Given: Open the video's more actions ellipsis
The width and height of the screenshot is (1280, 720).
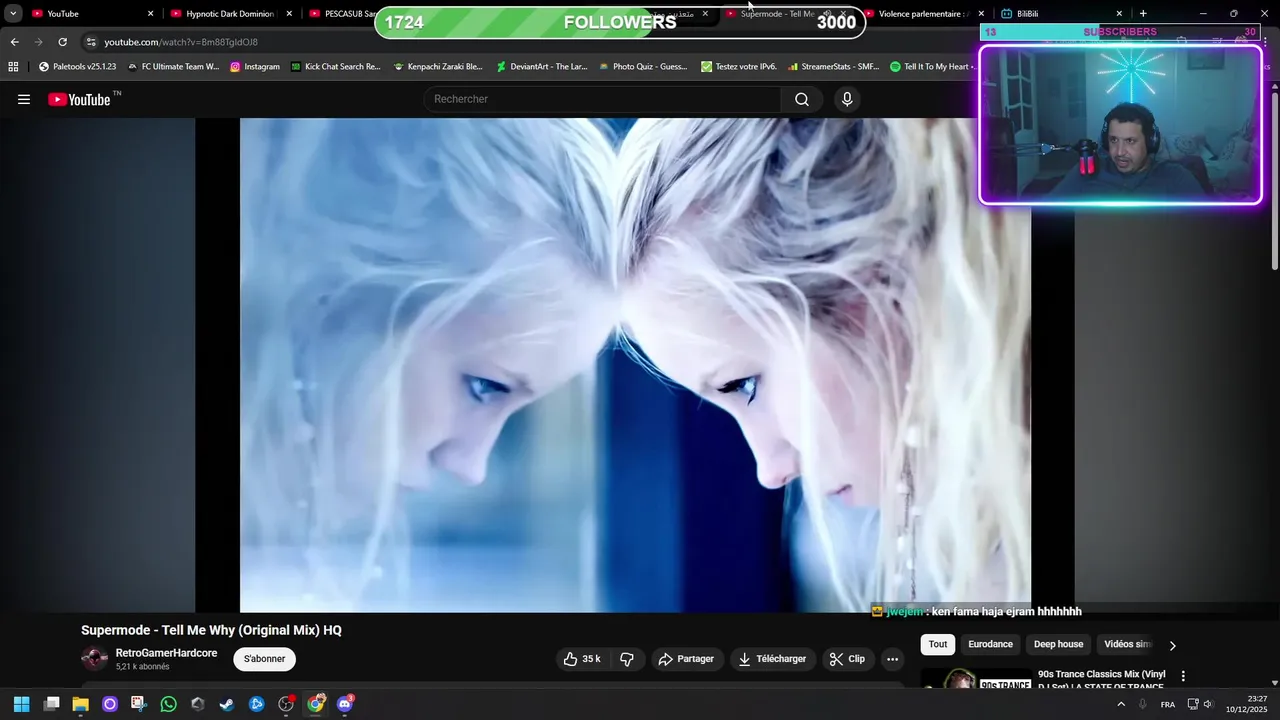Looking at the screenshot, I should click(x=892, y=659).
